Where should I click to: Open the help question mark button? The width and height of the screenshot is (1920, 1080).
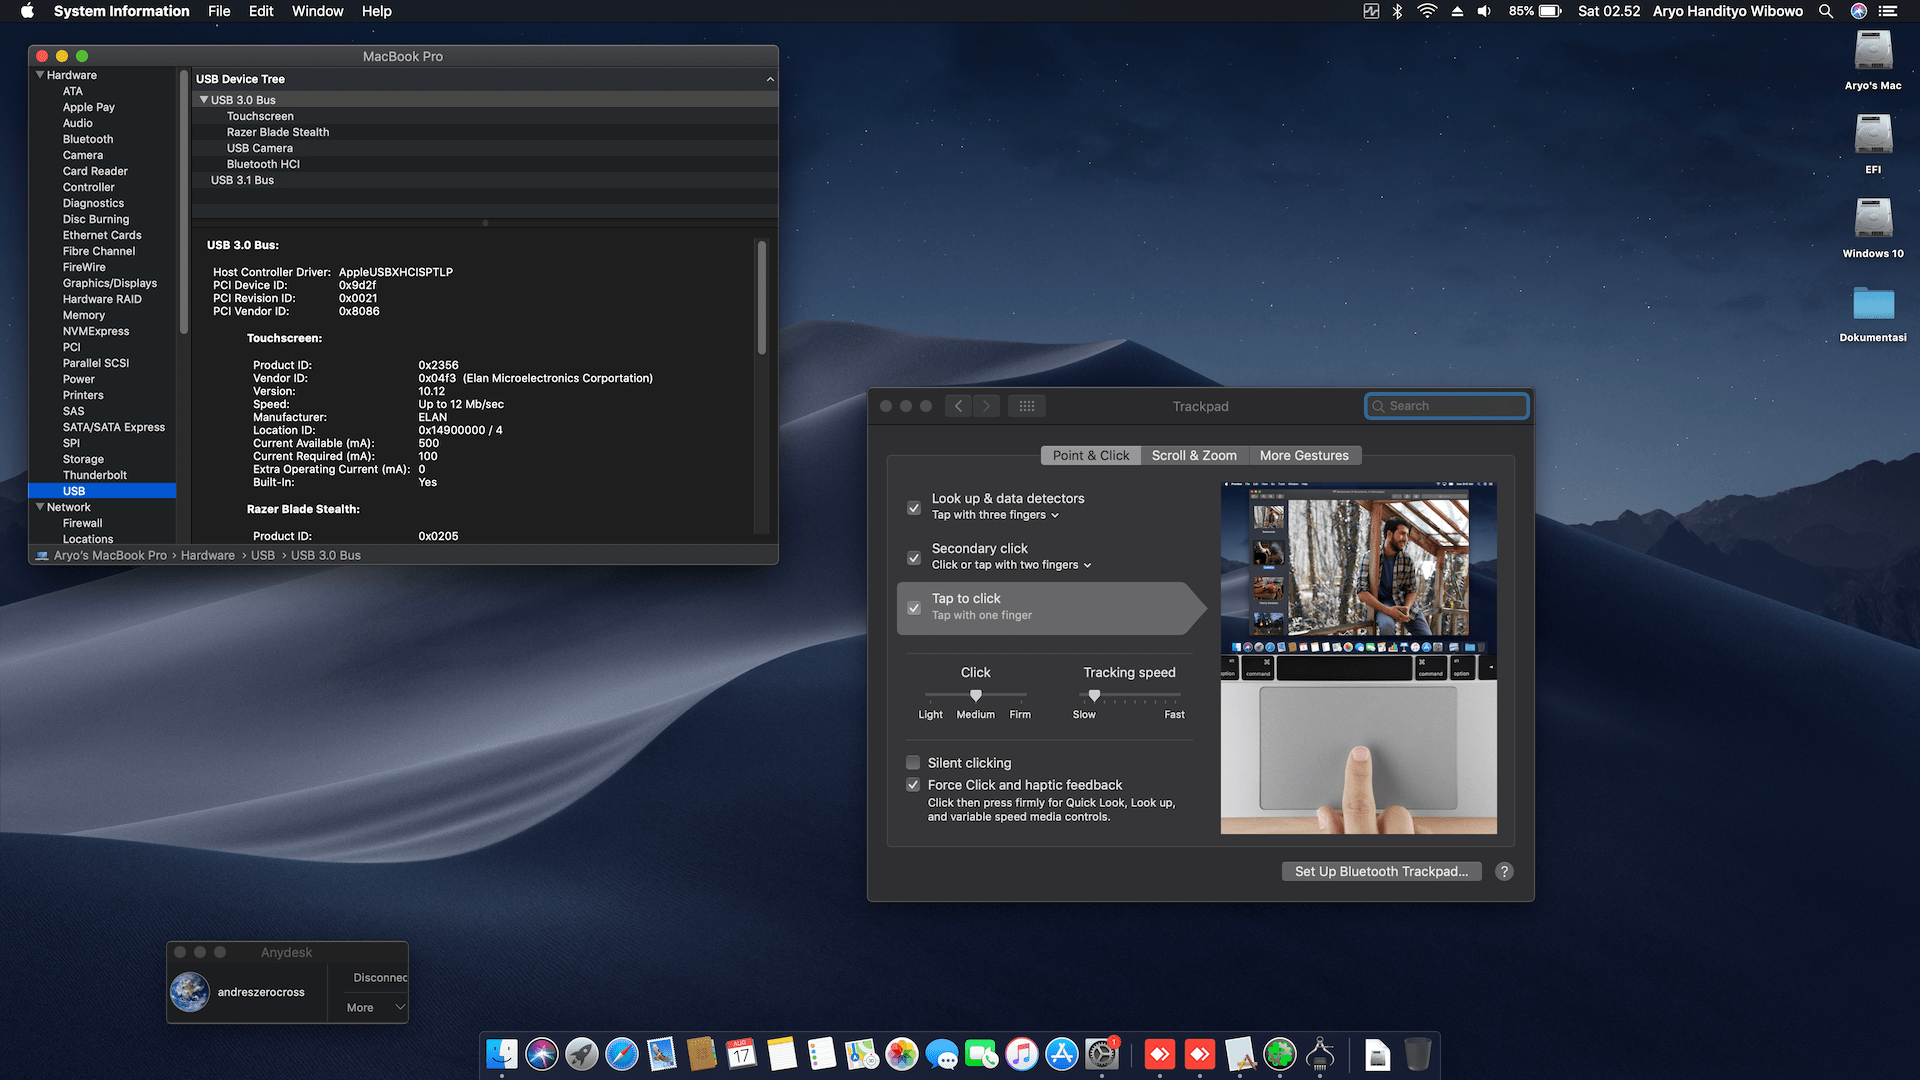(x=1504, y=872)
